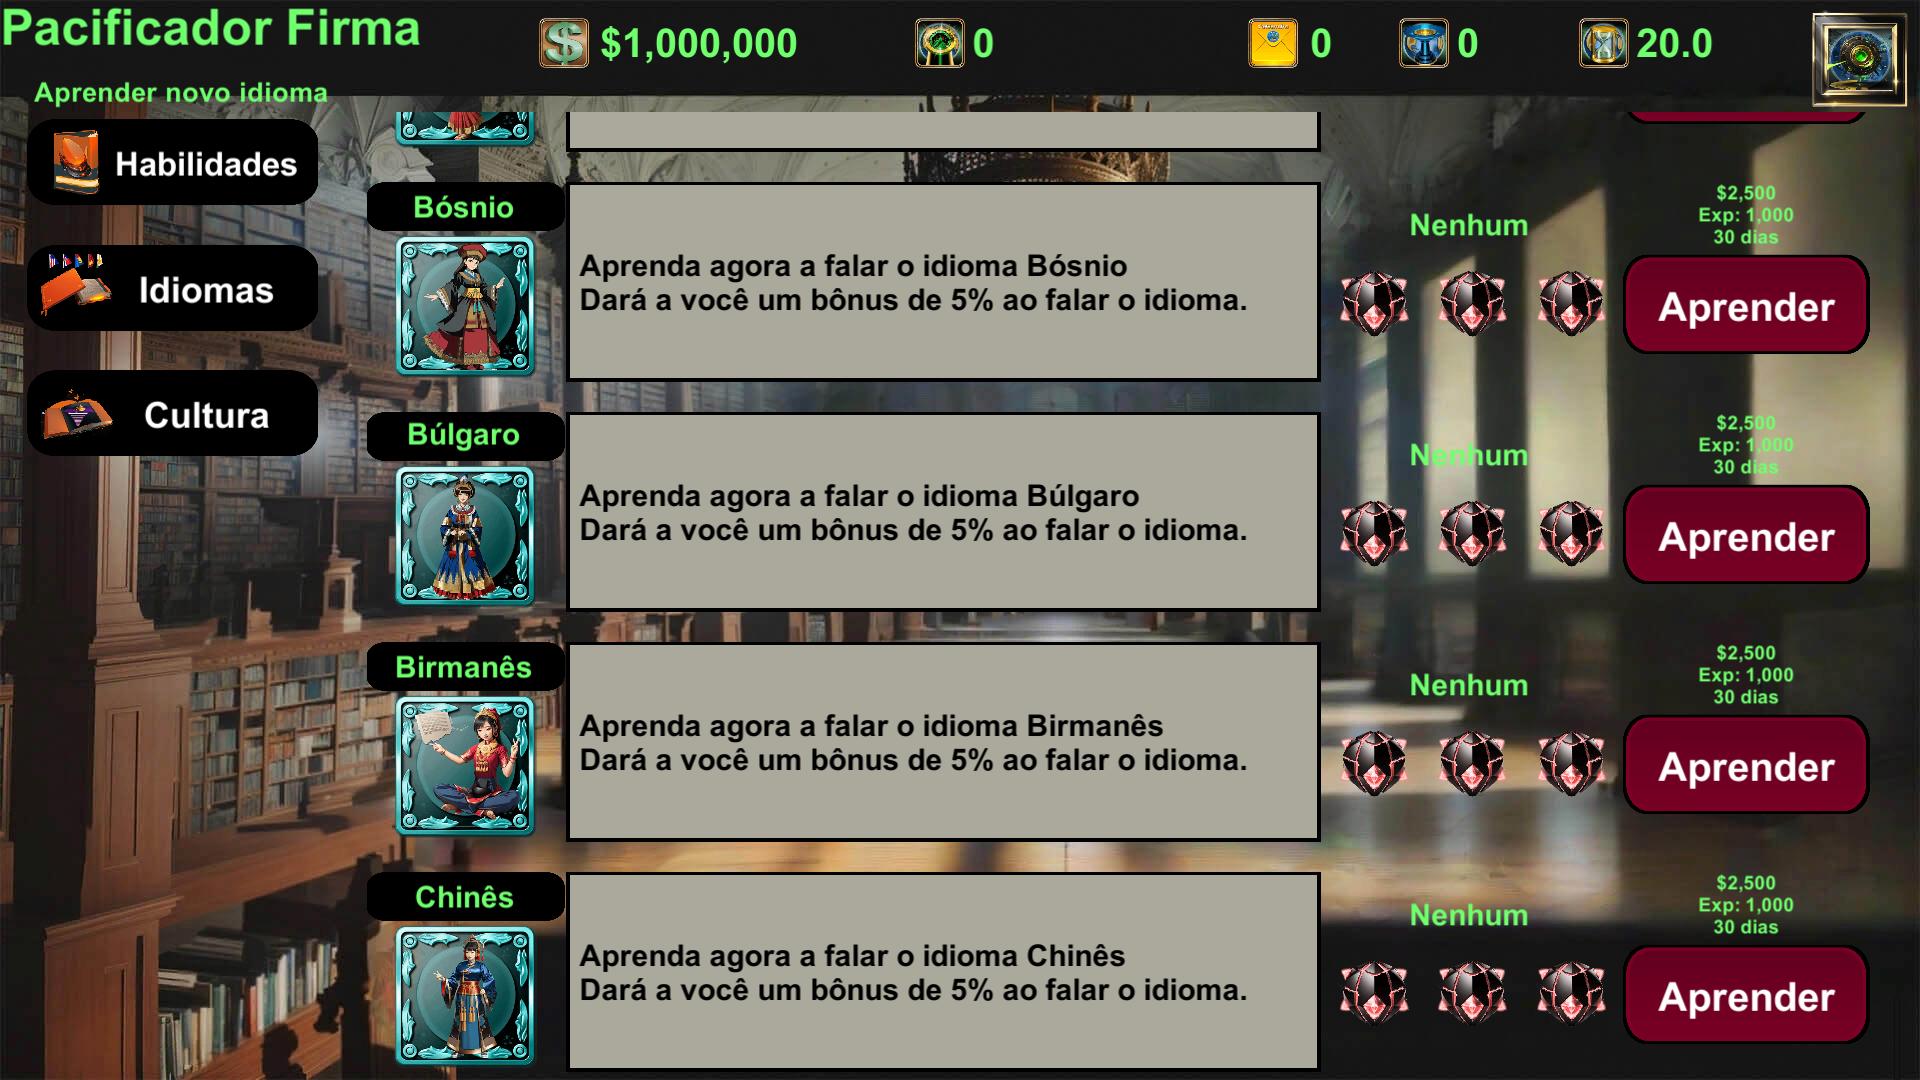The image size is (1920, 1080).
Task: Open the Habilidades tab
Action: pyautogui.click(x=173, y=163)
